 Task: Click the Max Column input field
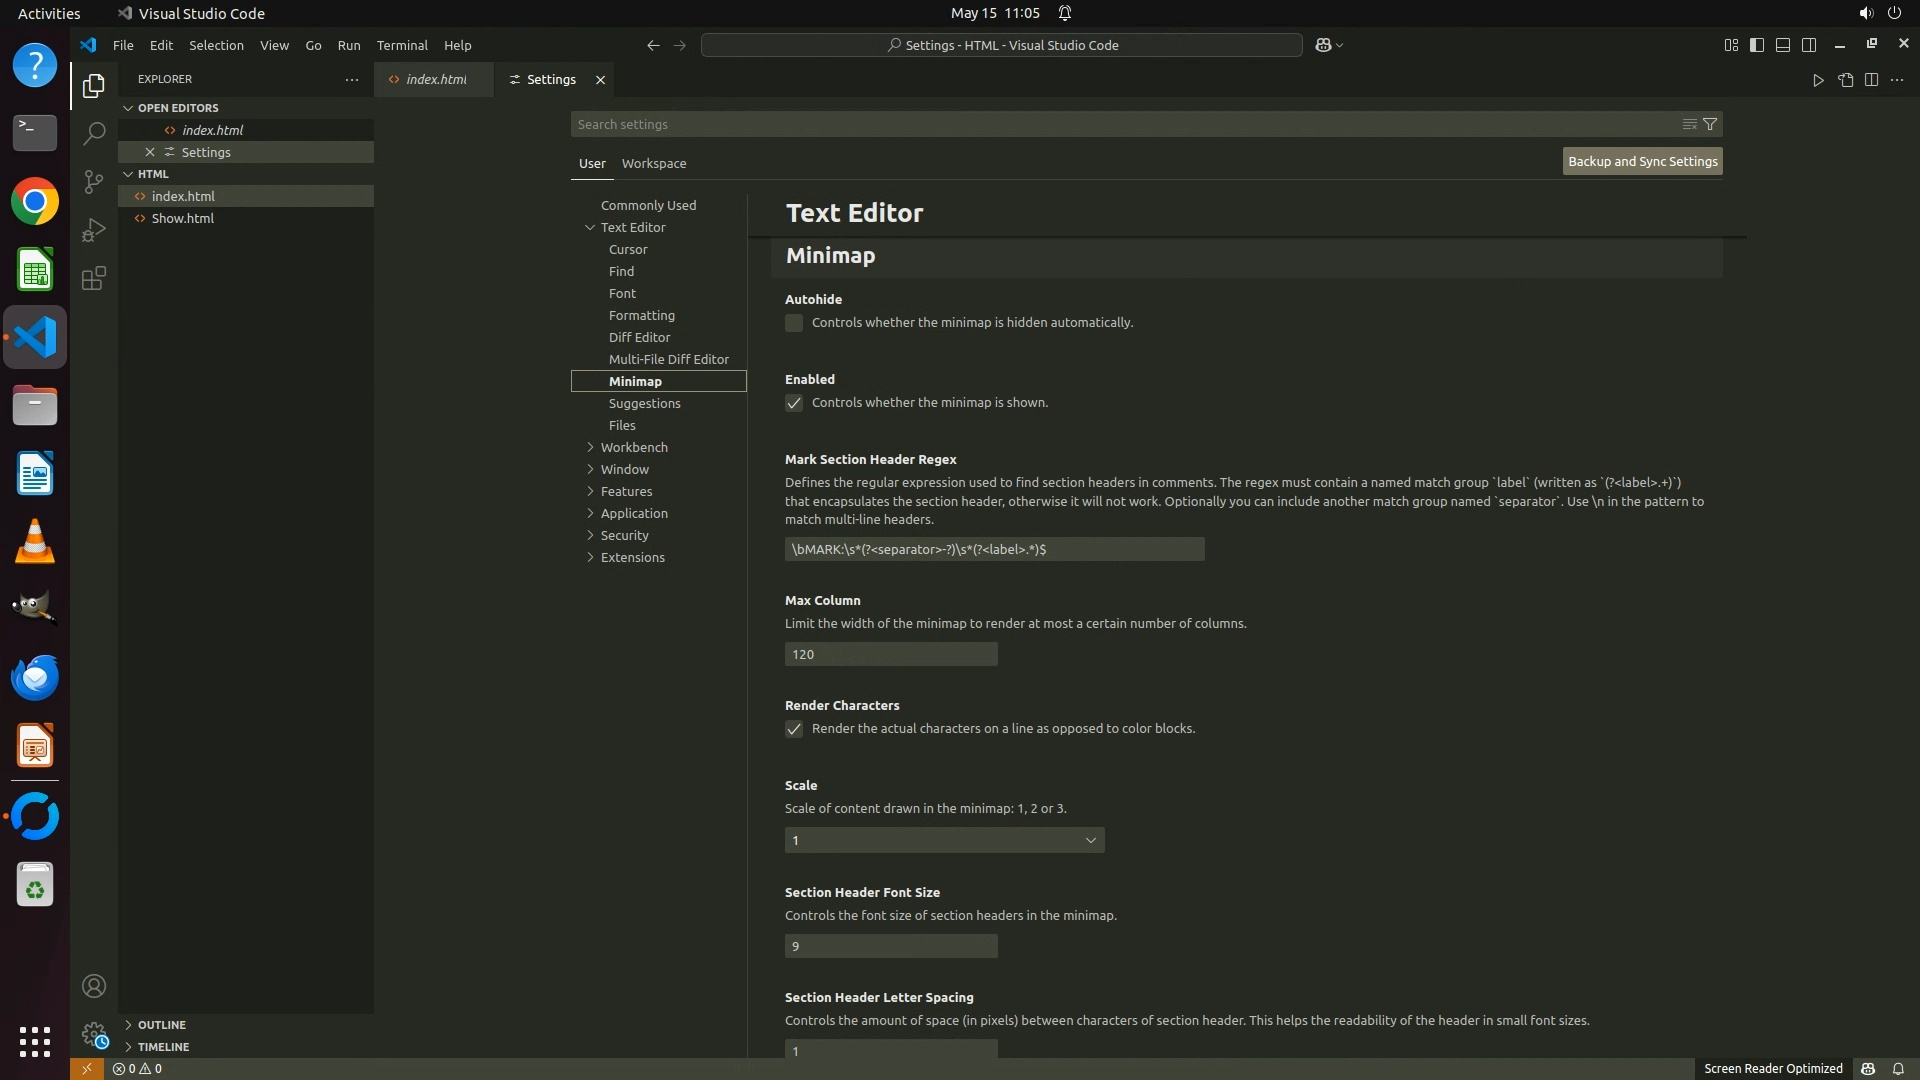pos(890,654)
